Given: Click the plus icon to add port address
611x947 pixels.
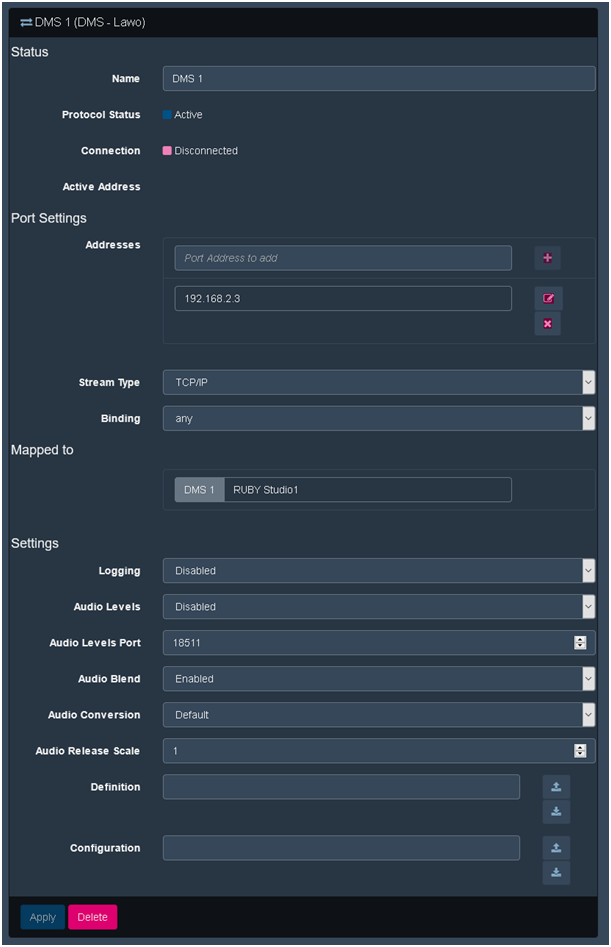Looking at the screenshot, I should pyautogui.click(x=547, y=258).
